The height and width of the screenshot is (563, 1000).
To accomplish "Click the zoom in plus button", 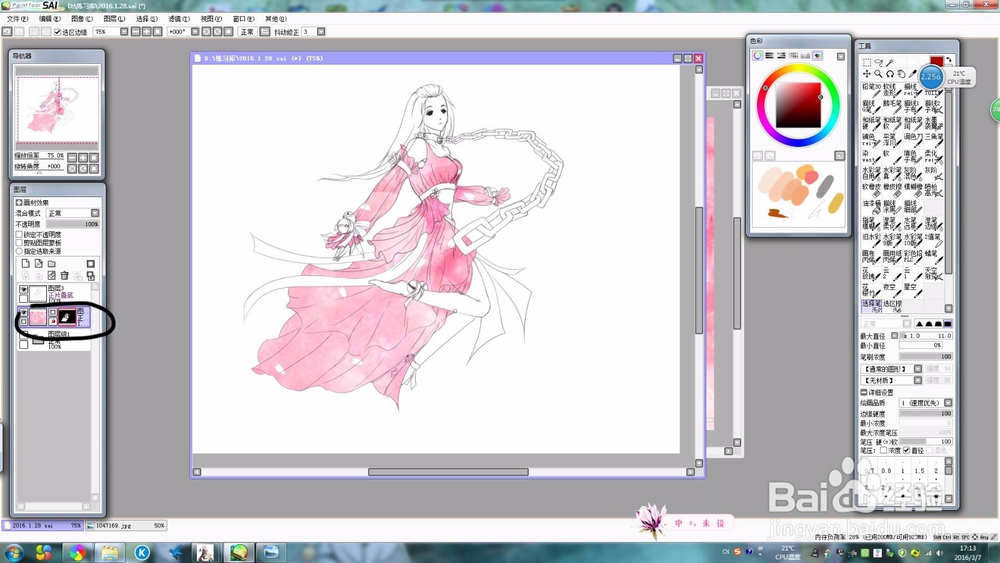I will [146, 31].
